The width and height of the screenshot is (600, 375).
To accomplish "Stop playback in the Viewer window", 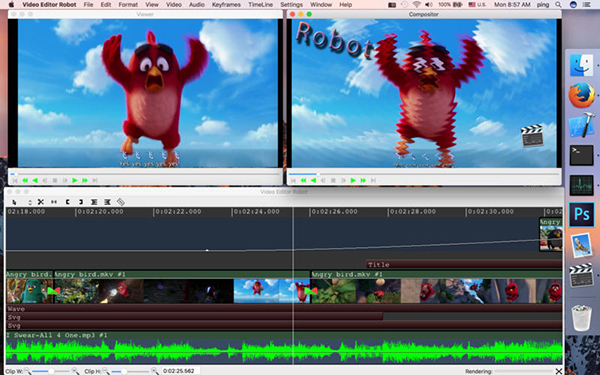I will [x=55, y=180].
